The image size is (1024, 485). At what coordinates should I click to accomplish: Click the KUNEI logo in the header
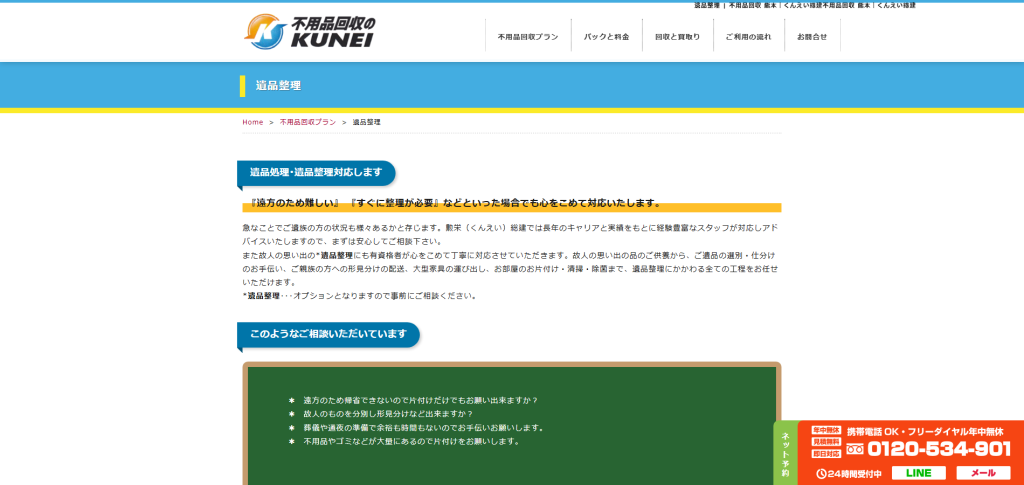pos(309,31)
